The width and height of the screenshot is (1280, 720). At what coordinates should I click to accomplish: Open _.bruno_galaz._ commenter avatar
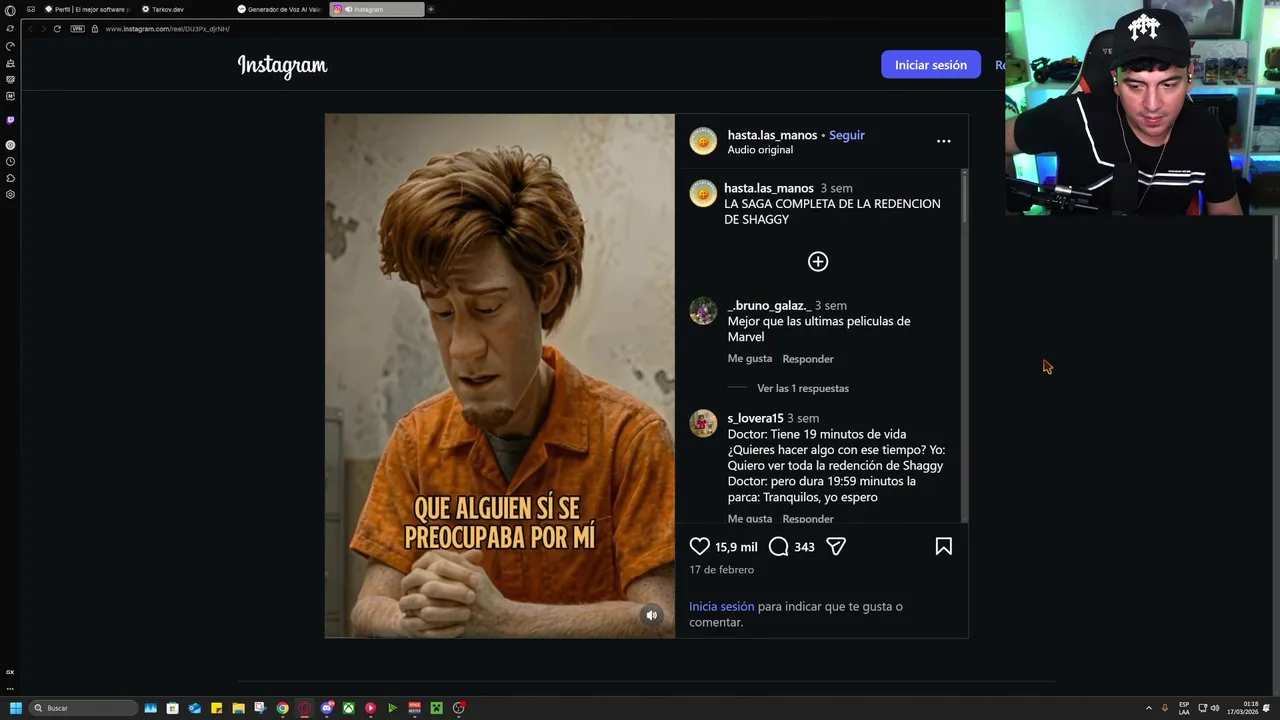(703, 311)
